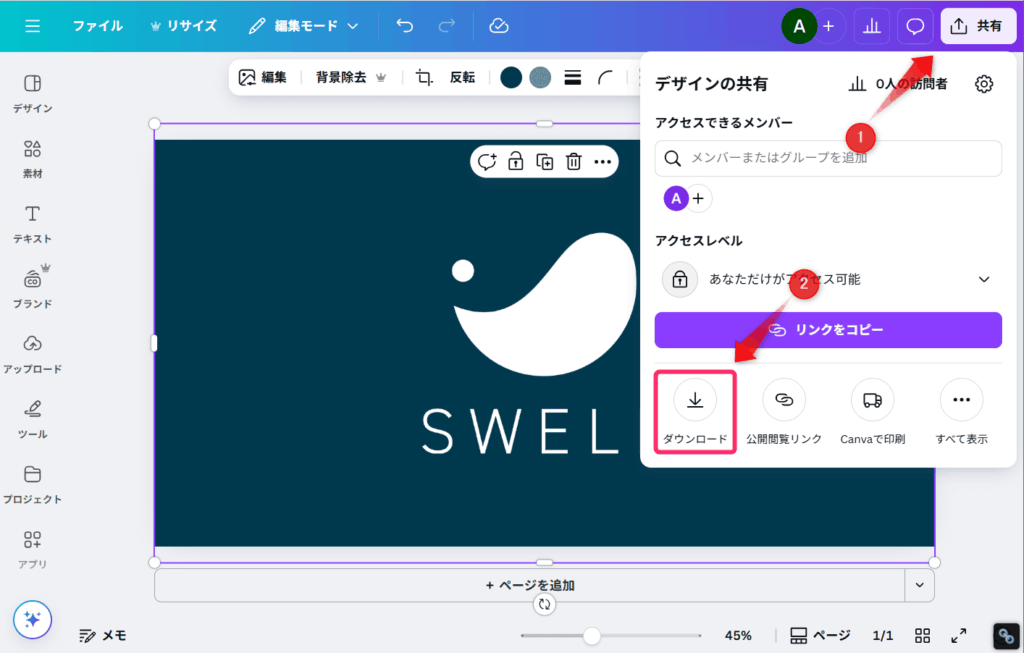Open the テキスト panel
1024x653 pixels.
click(x=33, y=224)
